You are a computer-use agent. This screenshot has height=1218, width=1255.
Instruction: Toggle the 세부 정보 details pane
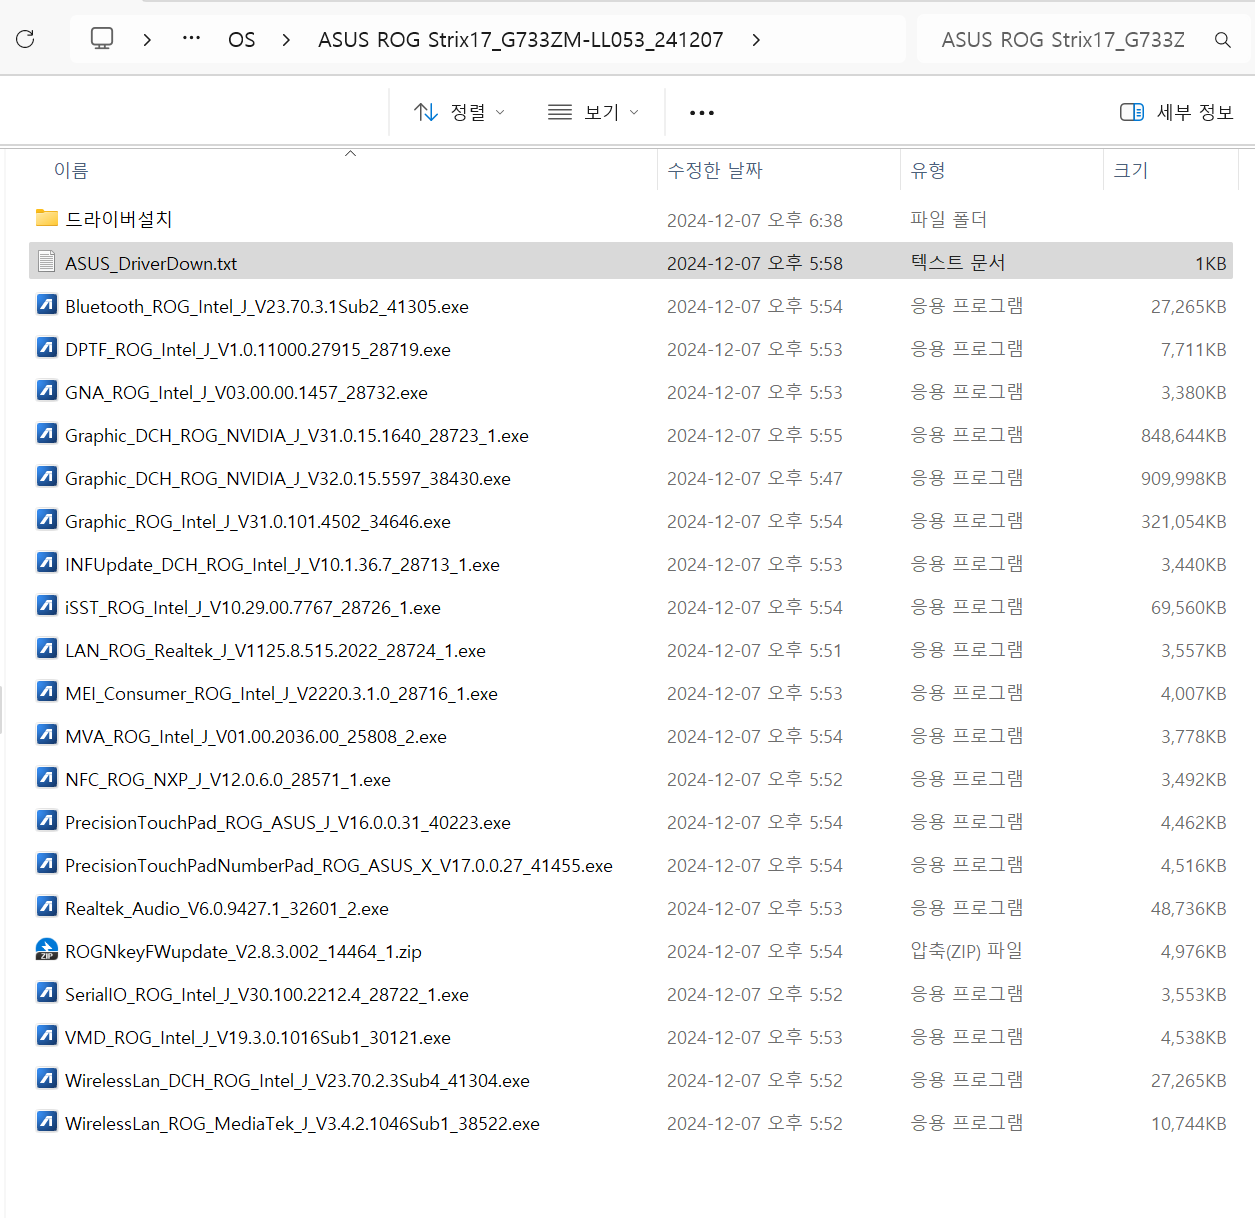[x=1177, y=112]
